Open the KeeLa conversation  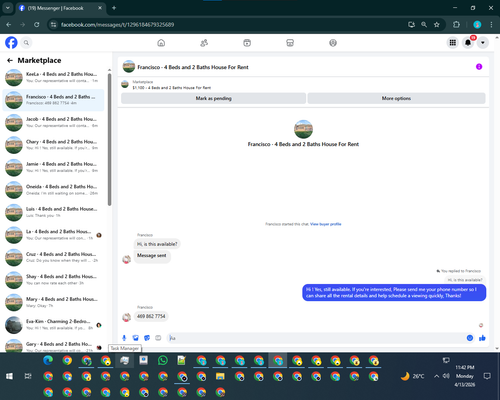point(53,77)
